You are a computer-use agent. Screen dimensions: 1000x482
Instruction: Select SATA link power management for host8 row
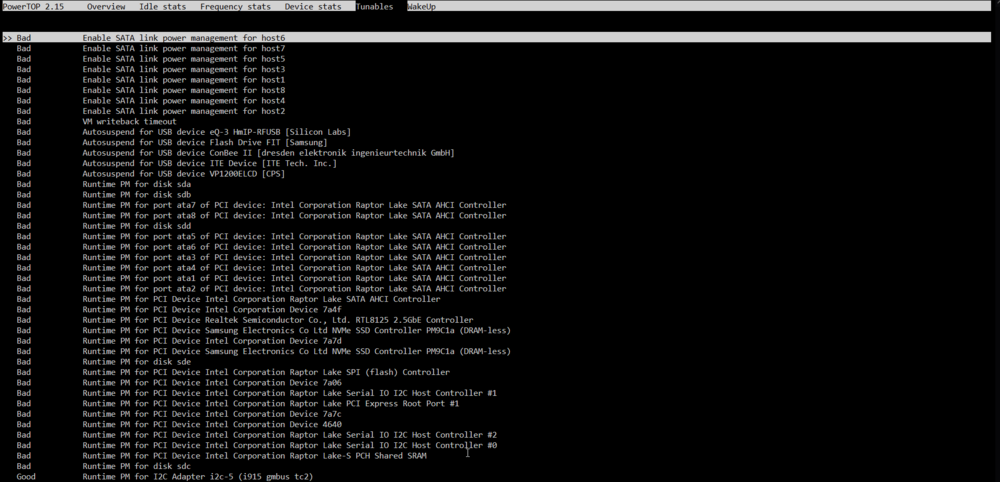(151, 90)
